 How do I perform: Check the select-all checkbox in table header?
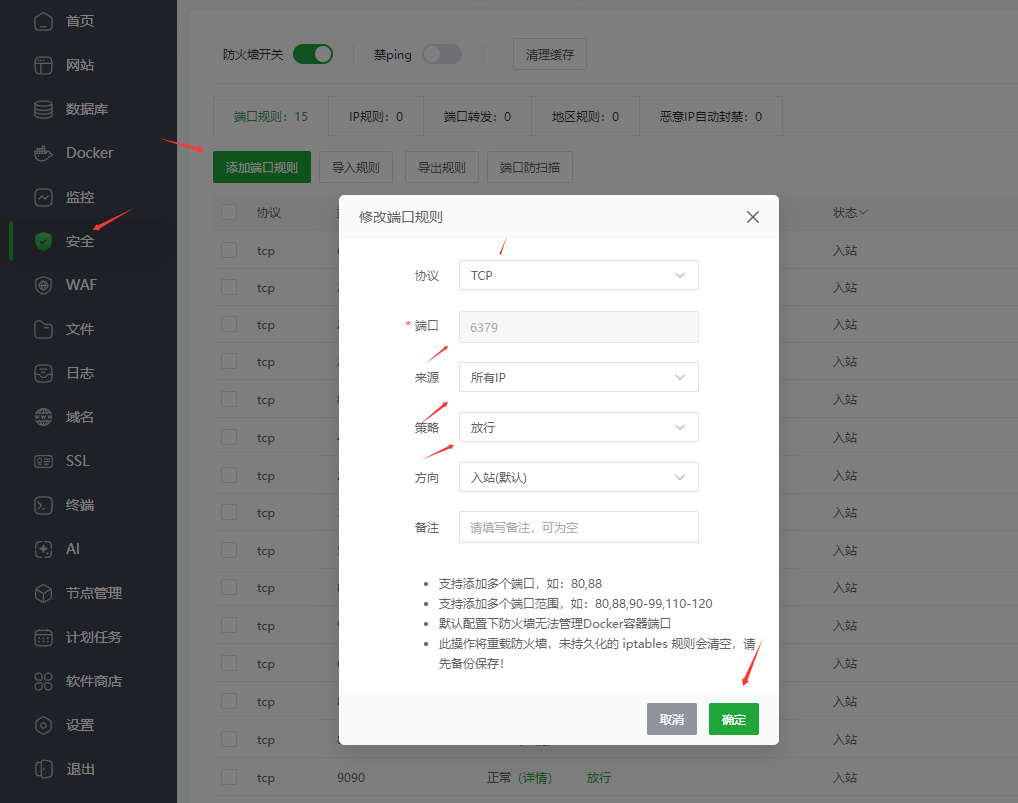point(229,212)
